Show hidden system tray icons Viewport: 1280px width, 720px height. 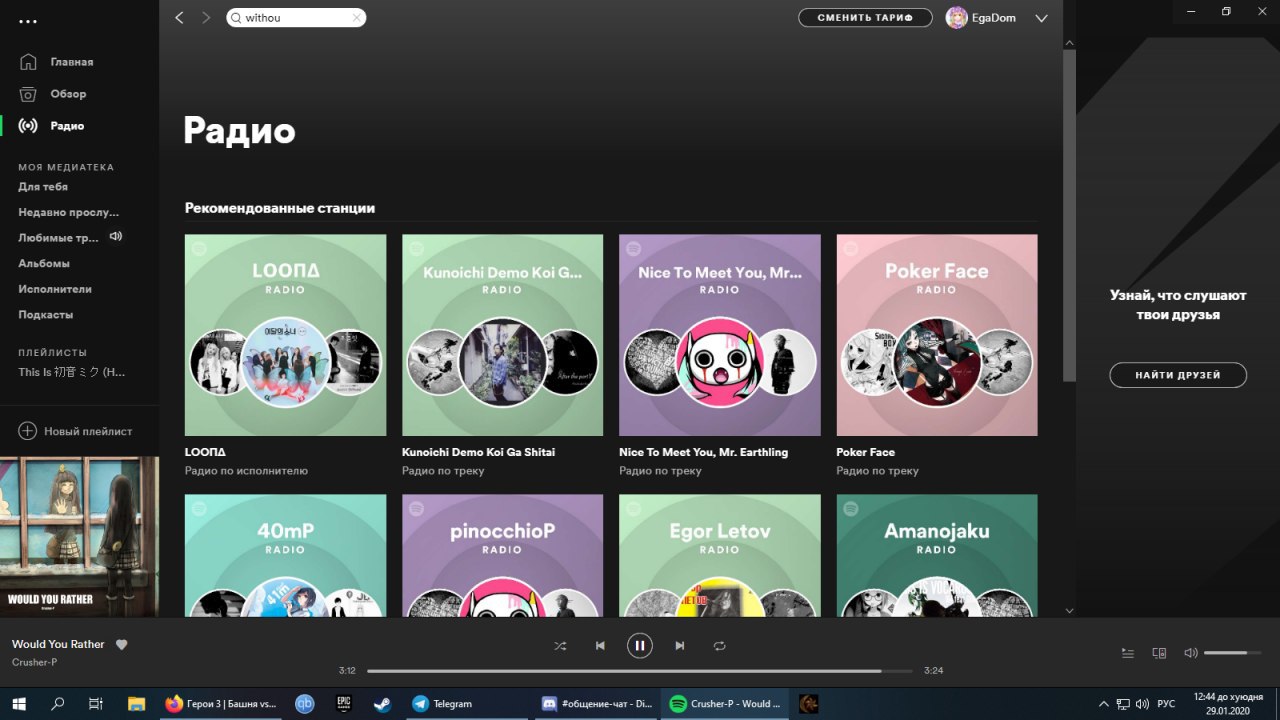pos(1104,704)
